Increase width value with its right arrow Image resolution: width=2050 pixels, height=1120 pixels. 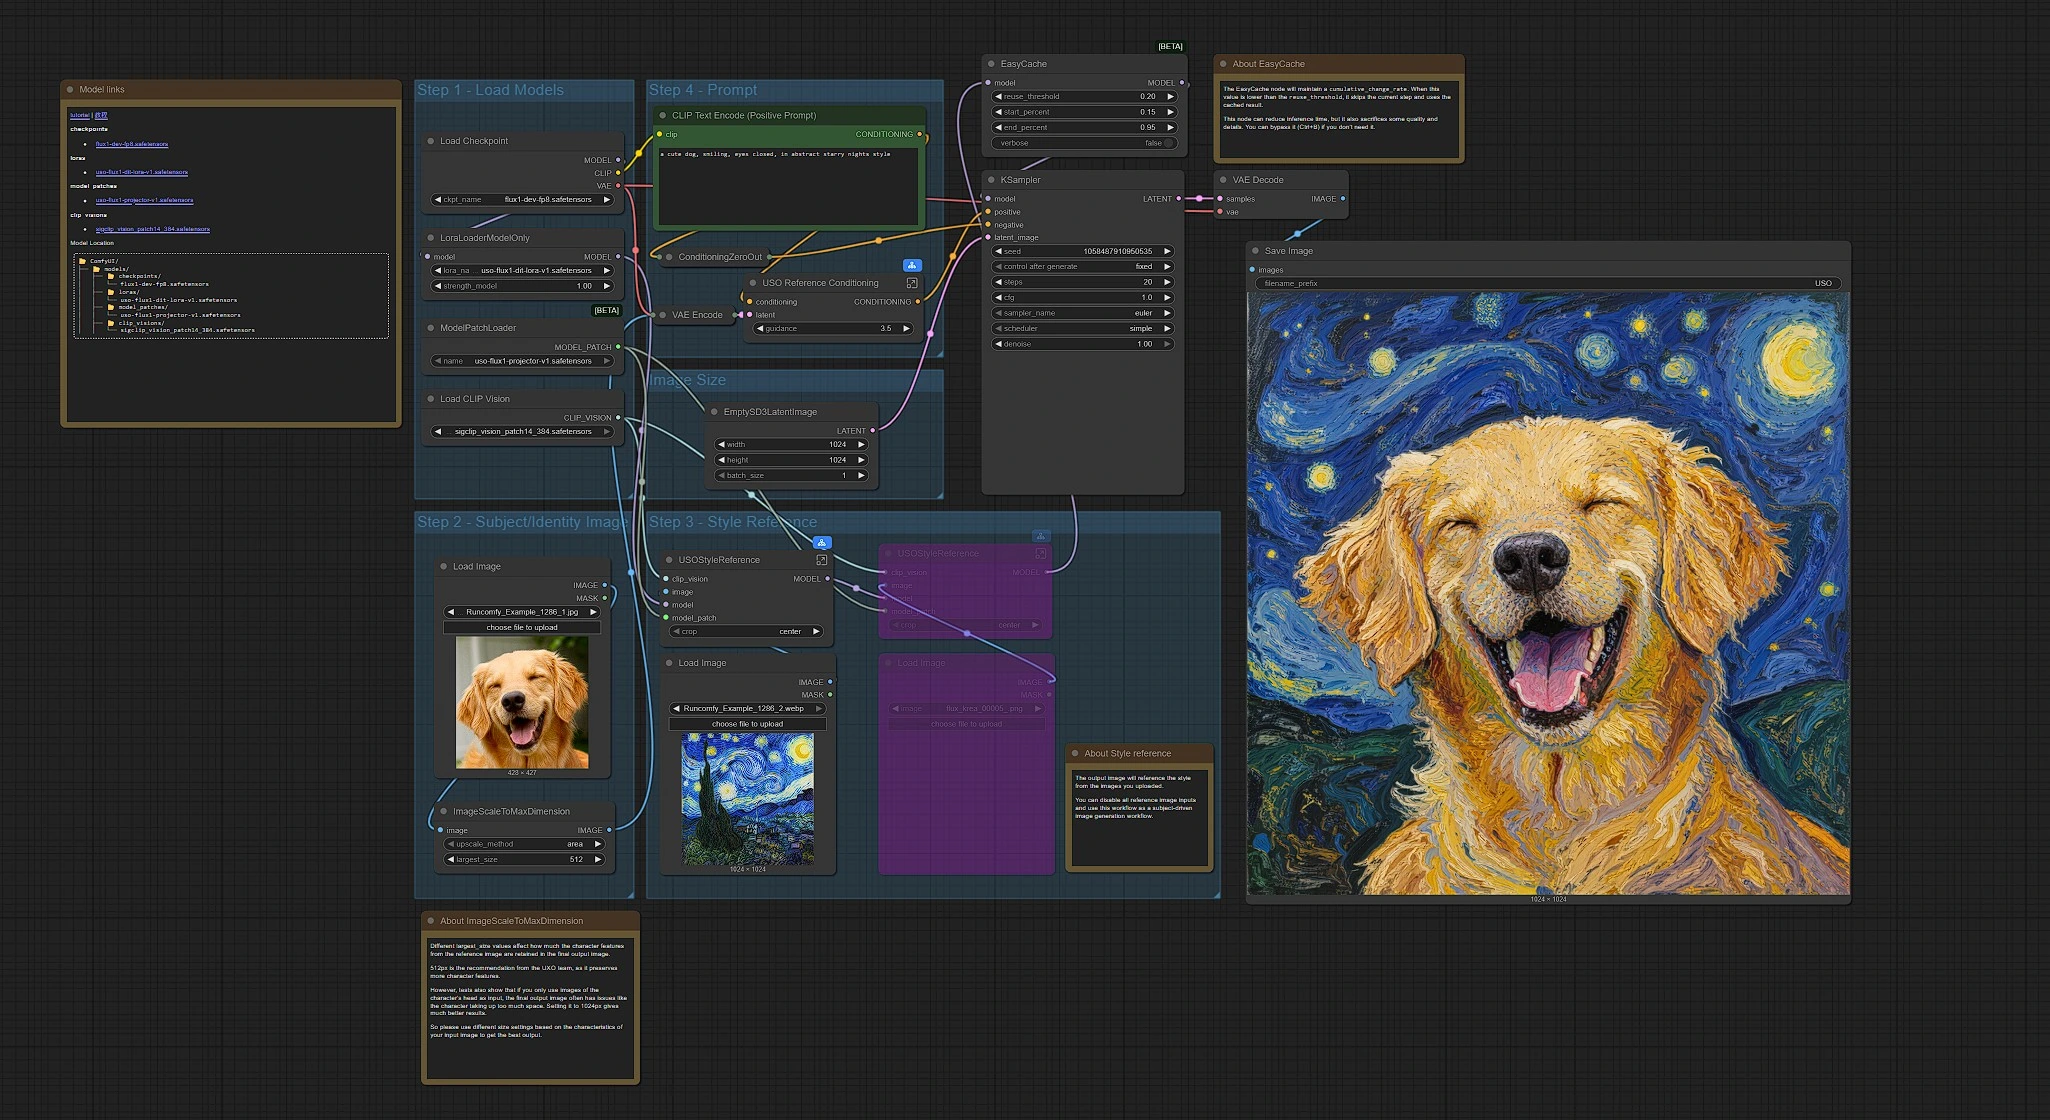[861, 445]
